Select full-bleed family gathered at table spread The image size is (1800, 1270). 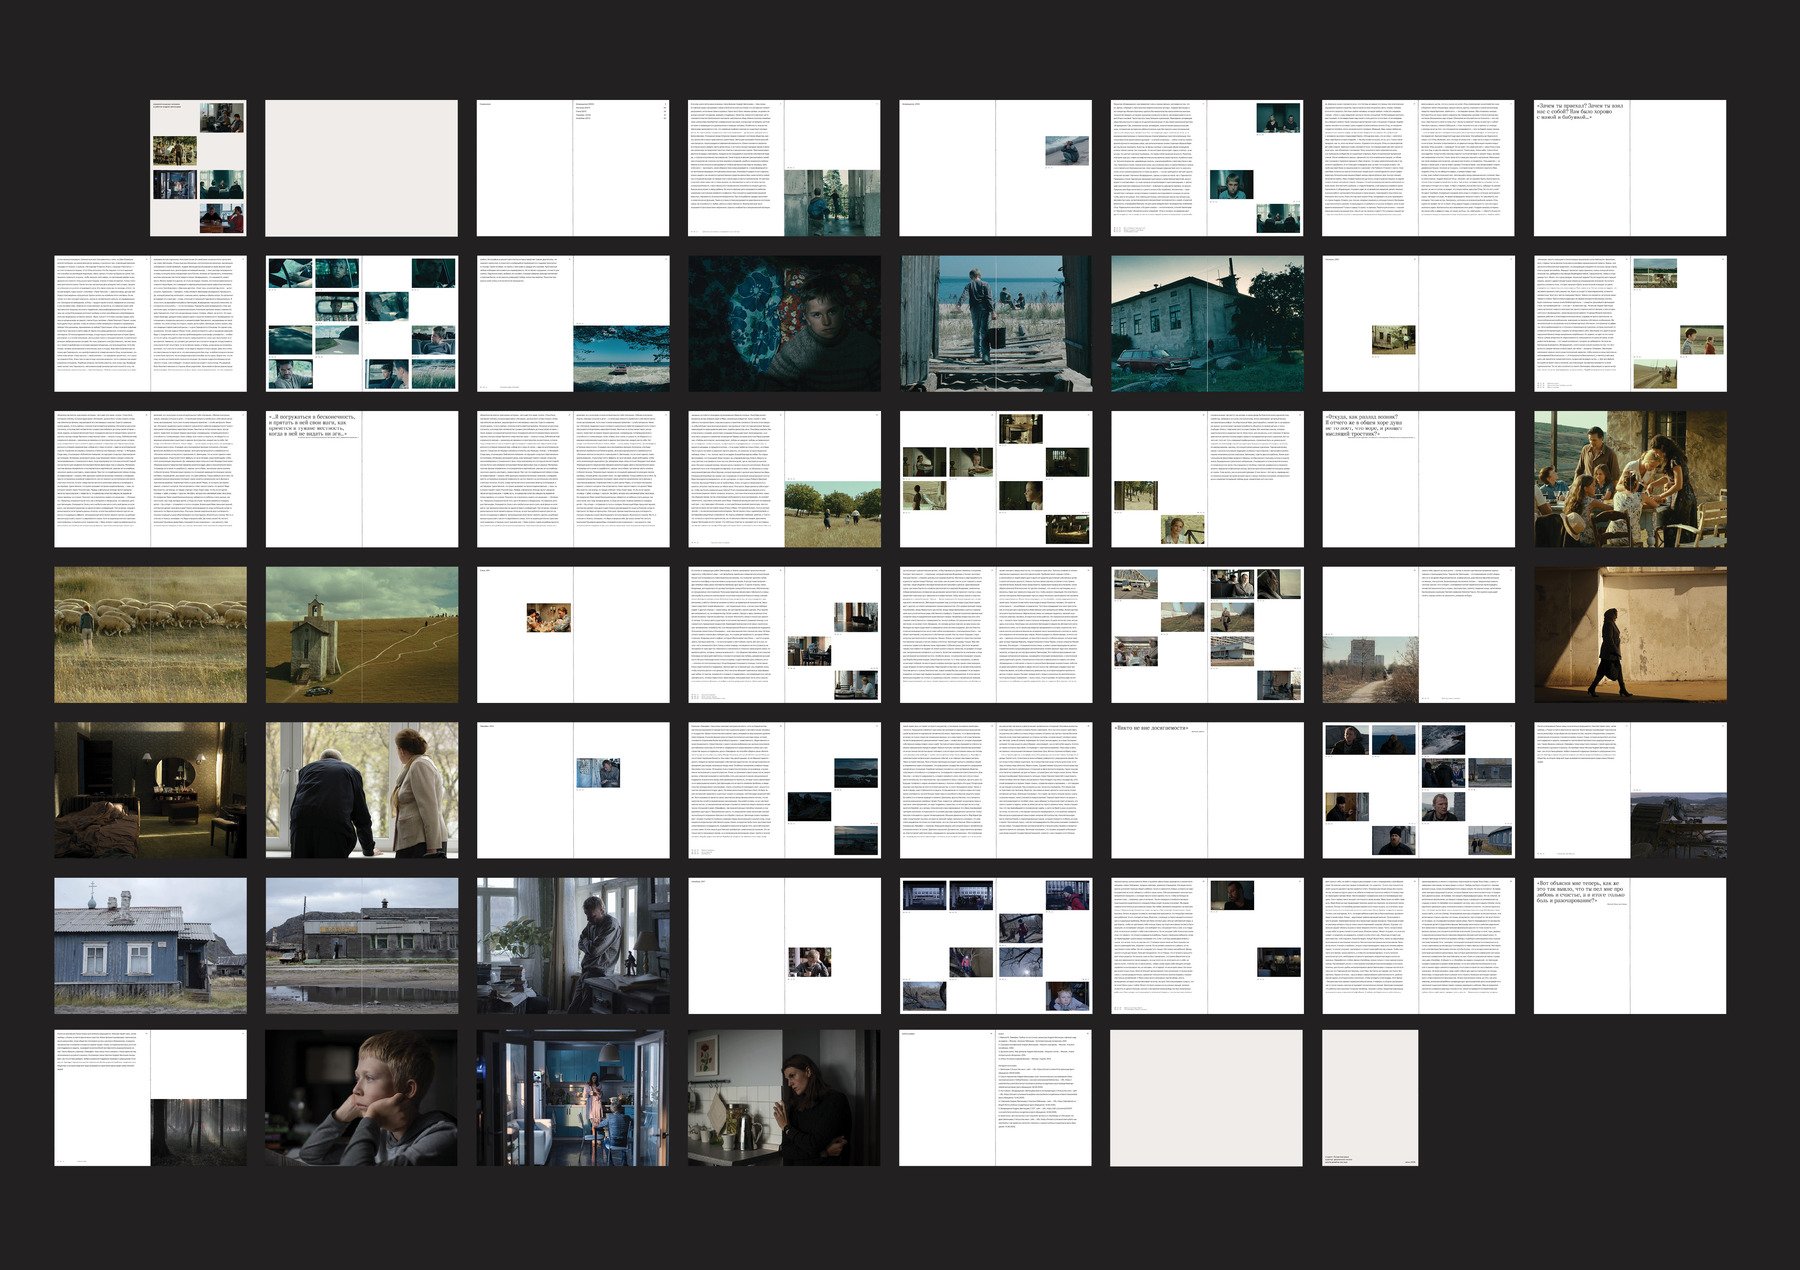click(1630, 479)
